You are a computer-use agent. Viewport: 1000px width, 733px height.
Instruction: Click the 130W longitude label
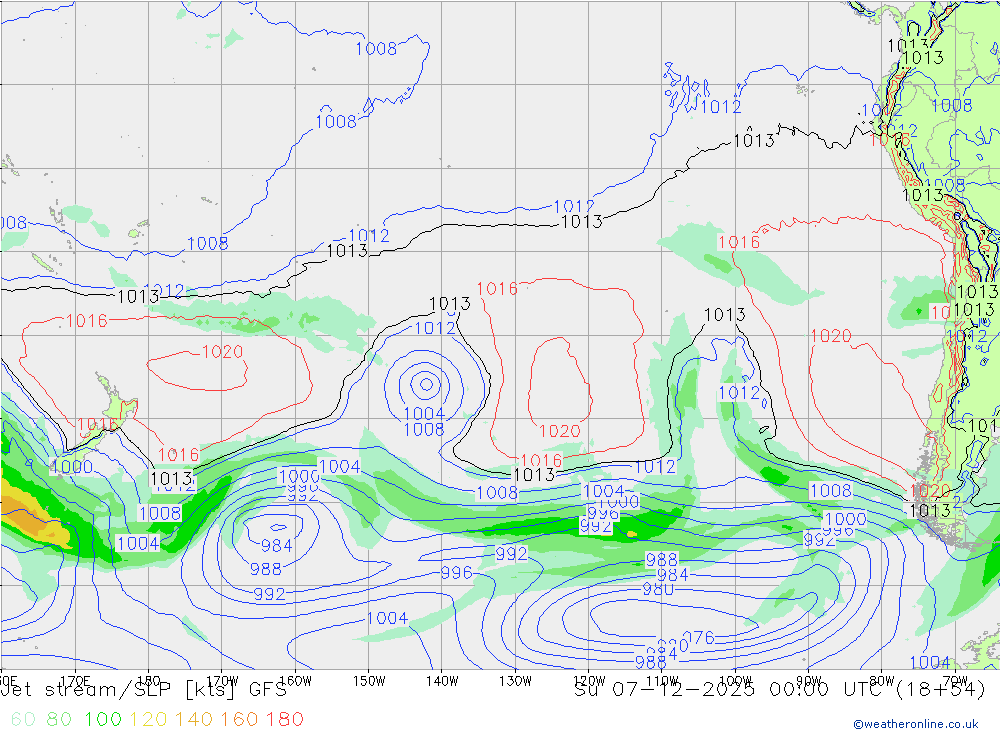(515, 681)
